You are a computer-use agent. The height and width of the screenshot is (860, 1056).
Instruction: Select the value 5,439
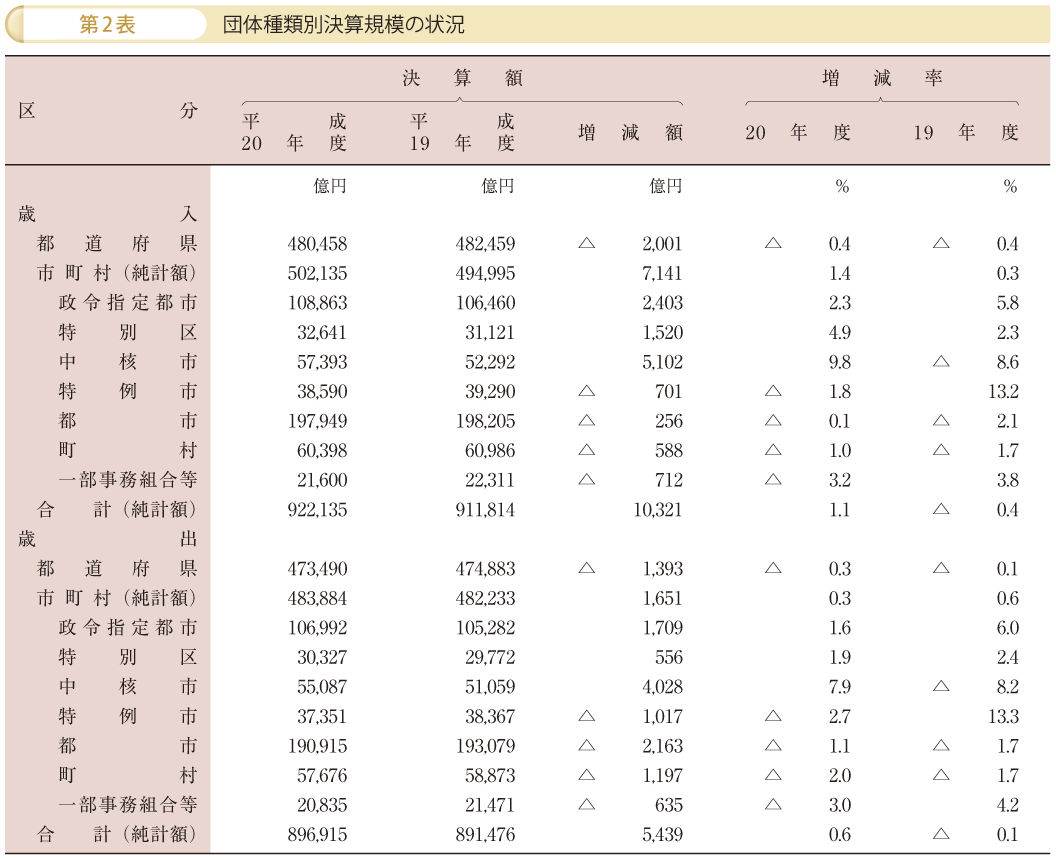click(662, 835)
